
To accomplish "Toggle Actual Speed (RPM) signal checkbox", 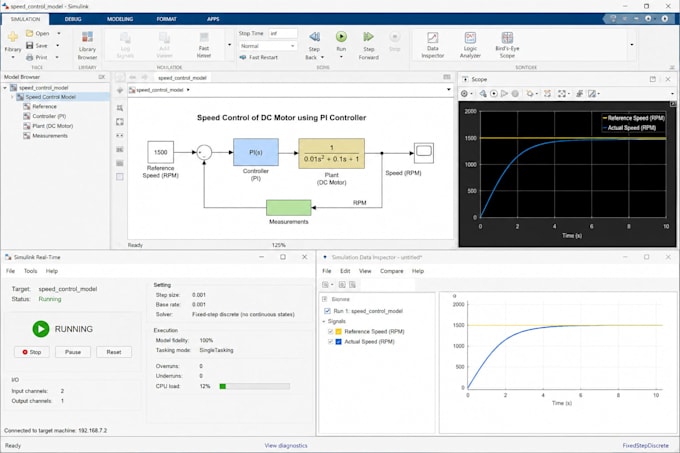I will pos(330,342).
